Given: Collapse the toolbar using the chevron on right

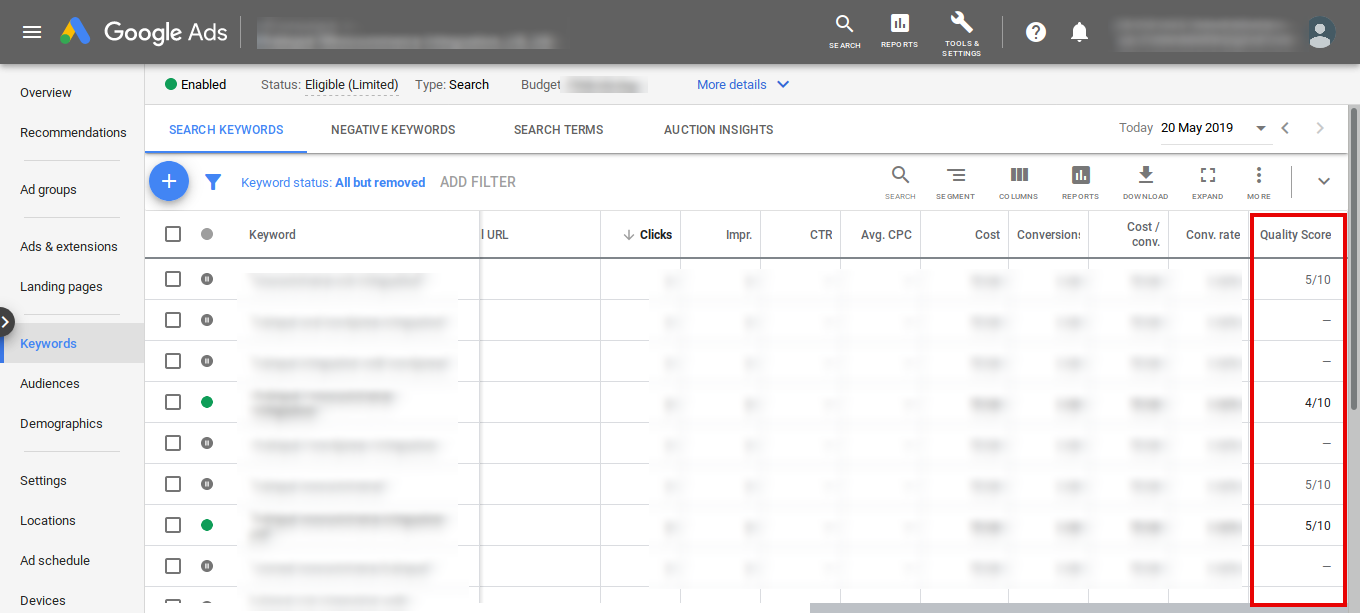Looking at the screenshot, I should [1323, 181].
